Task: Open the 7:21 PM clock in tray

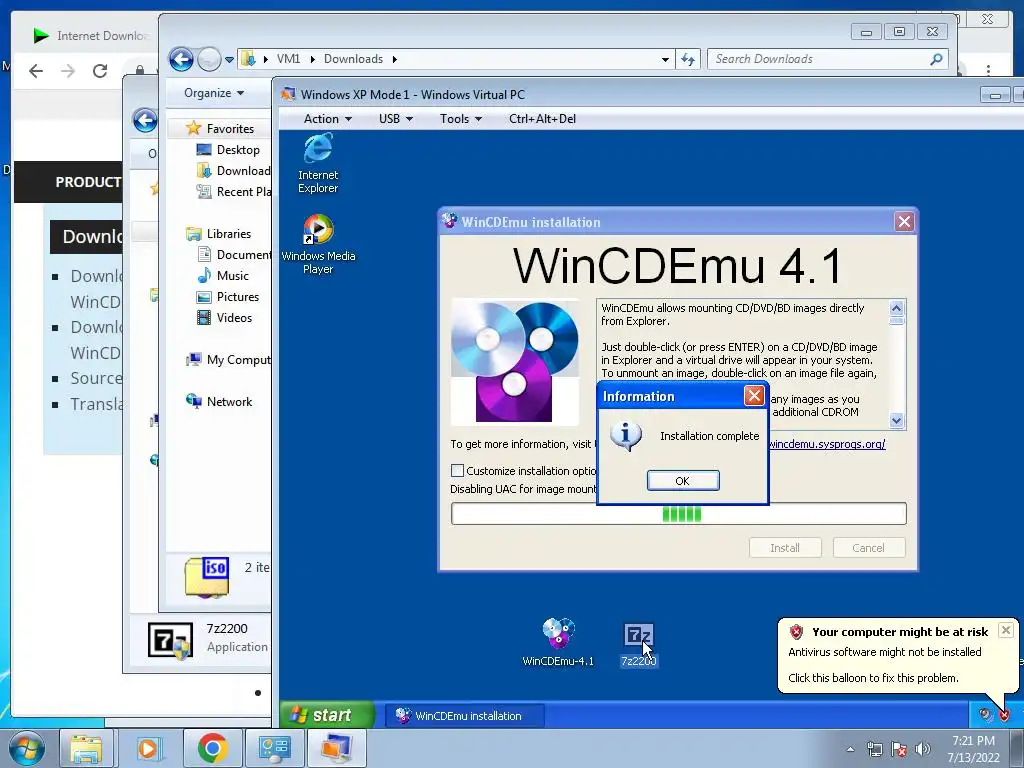Action: click(973, 748)
